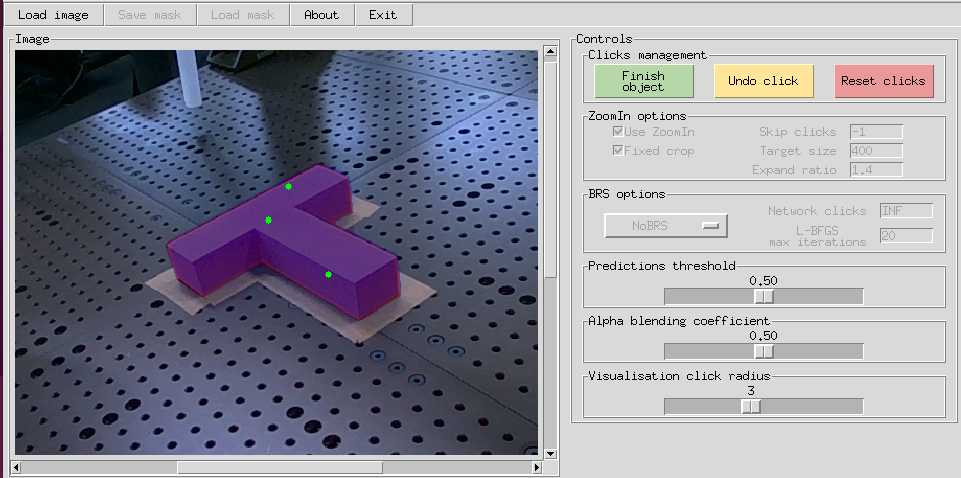Click the Target size input field
Screen dimensions: 961x478
click(x=876, y=150)
